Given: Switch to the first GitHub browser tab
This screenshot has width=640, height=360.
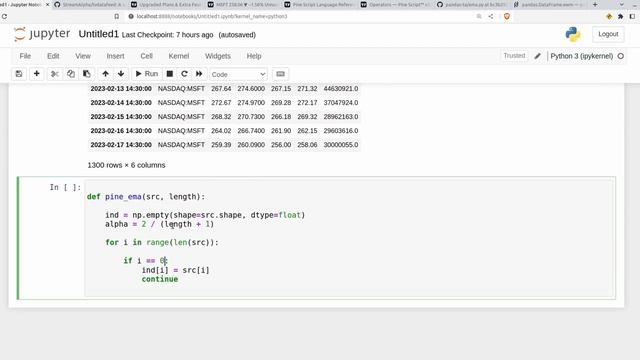Looking at the screenshot, I should 90,4.
